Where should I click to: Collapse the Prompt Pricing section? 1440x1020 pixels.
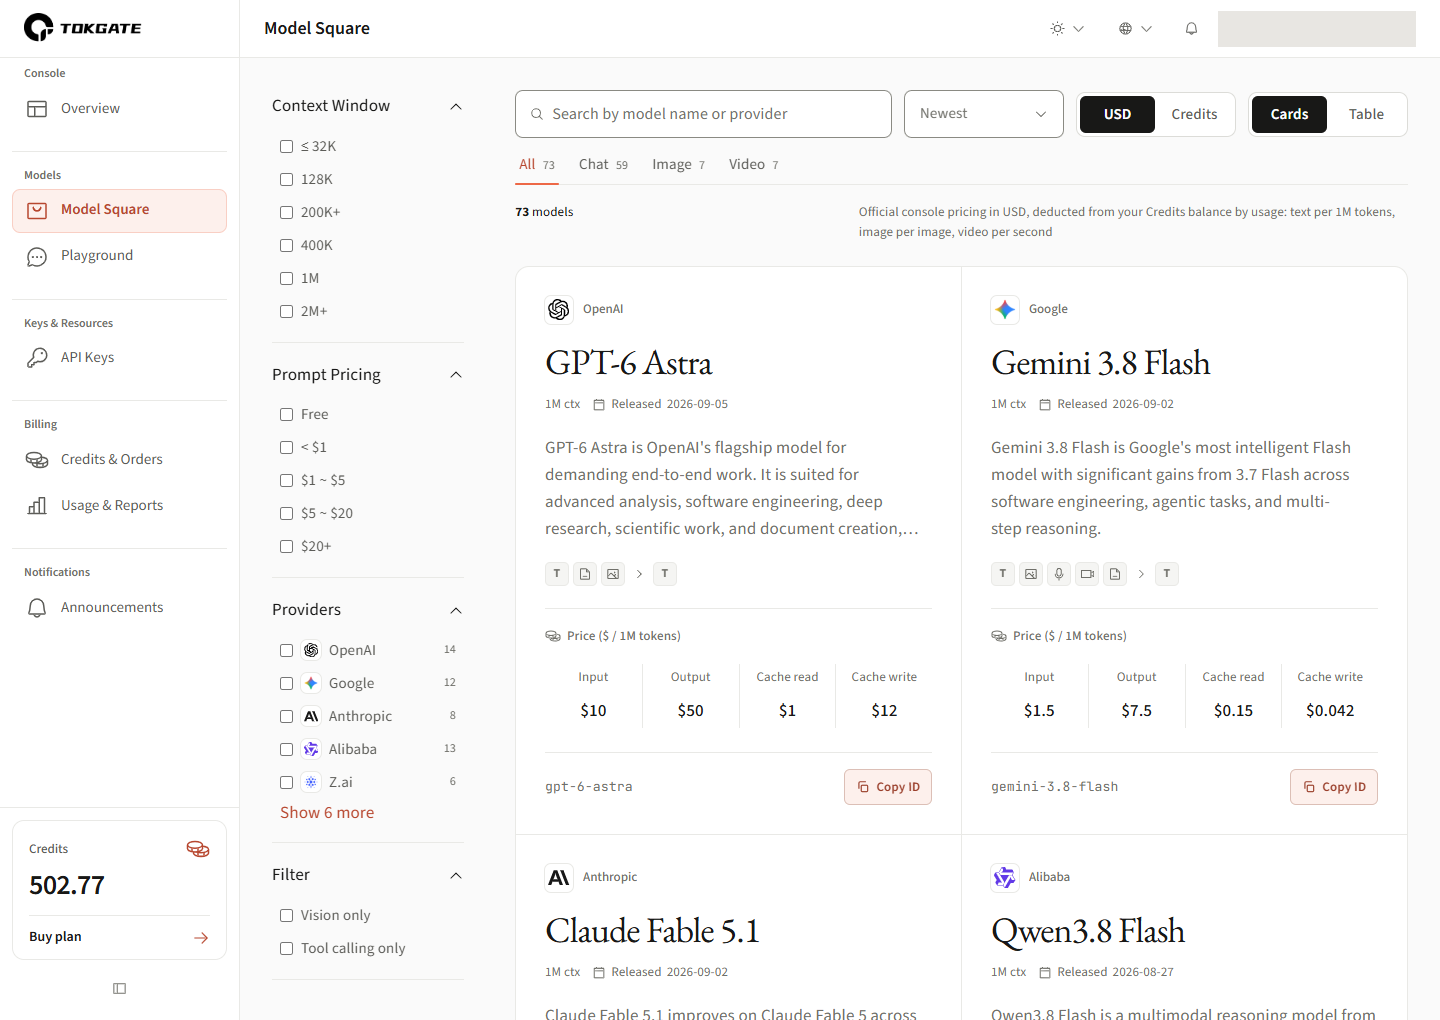[x=456, y=375]
